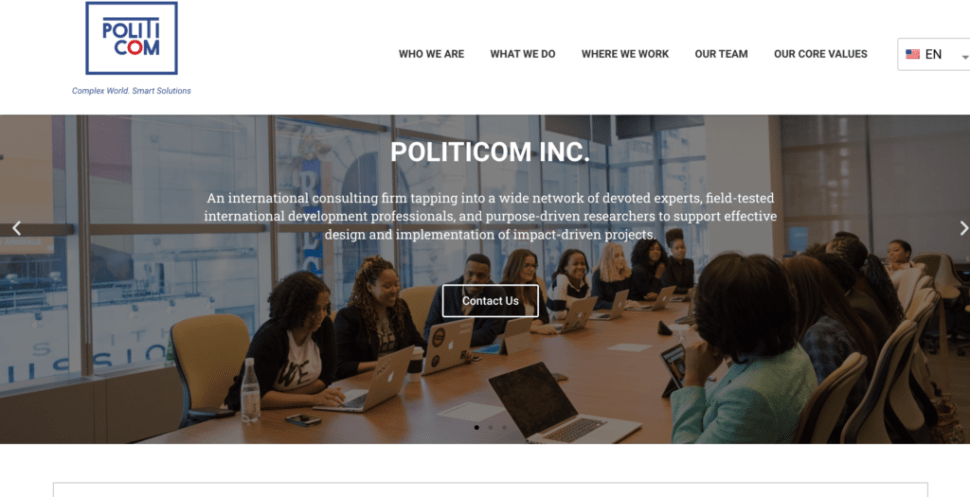Select the second carousel dot indicator
The height and width of the screenshot is (497, 970).
point(491,427)
